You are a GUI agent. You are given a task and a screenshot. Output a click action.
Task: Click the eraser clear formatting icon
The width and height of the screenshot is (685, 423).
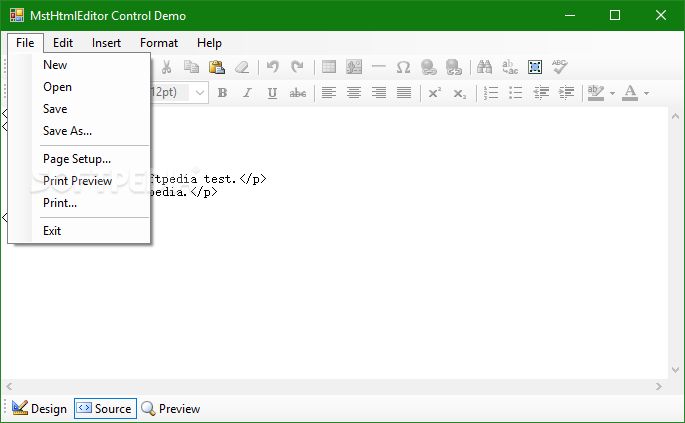point(242,67)
